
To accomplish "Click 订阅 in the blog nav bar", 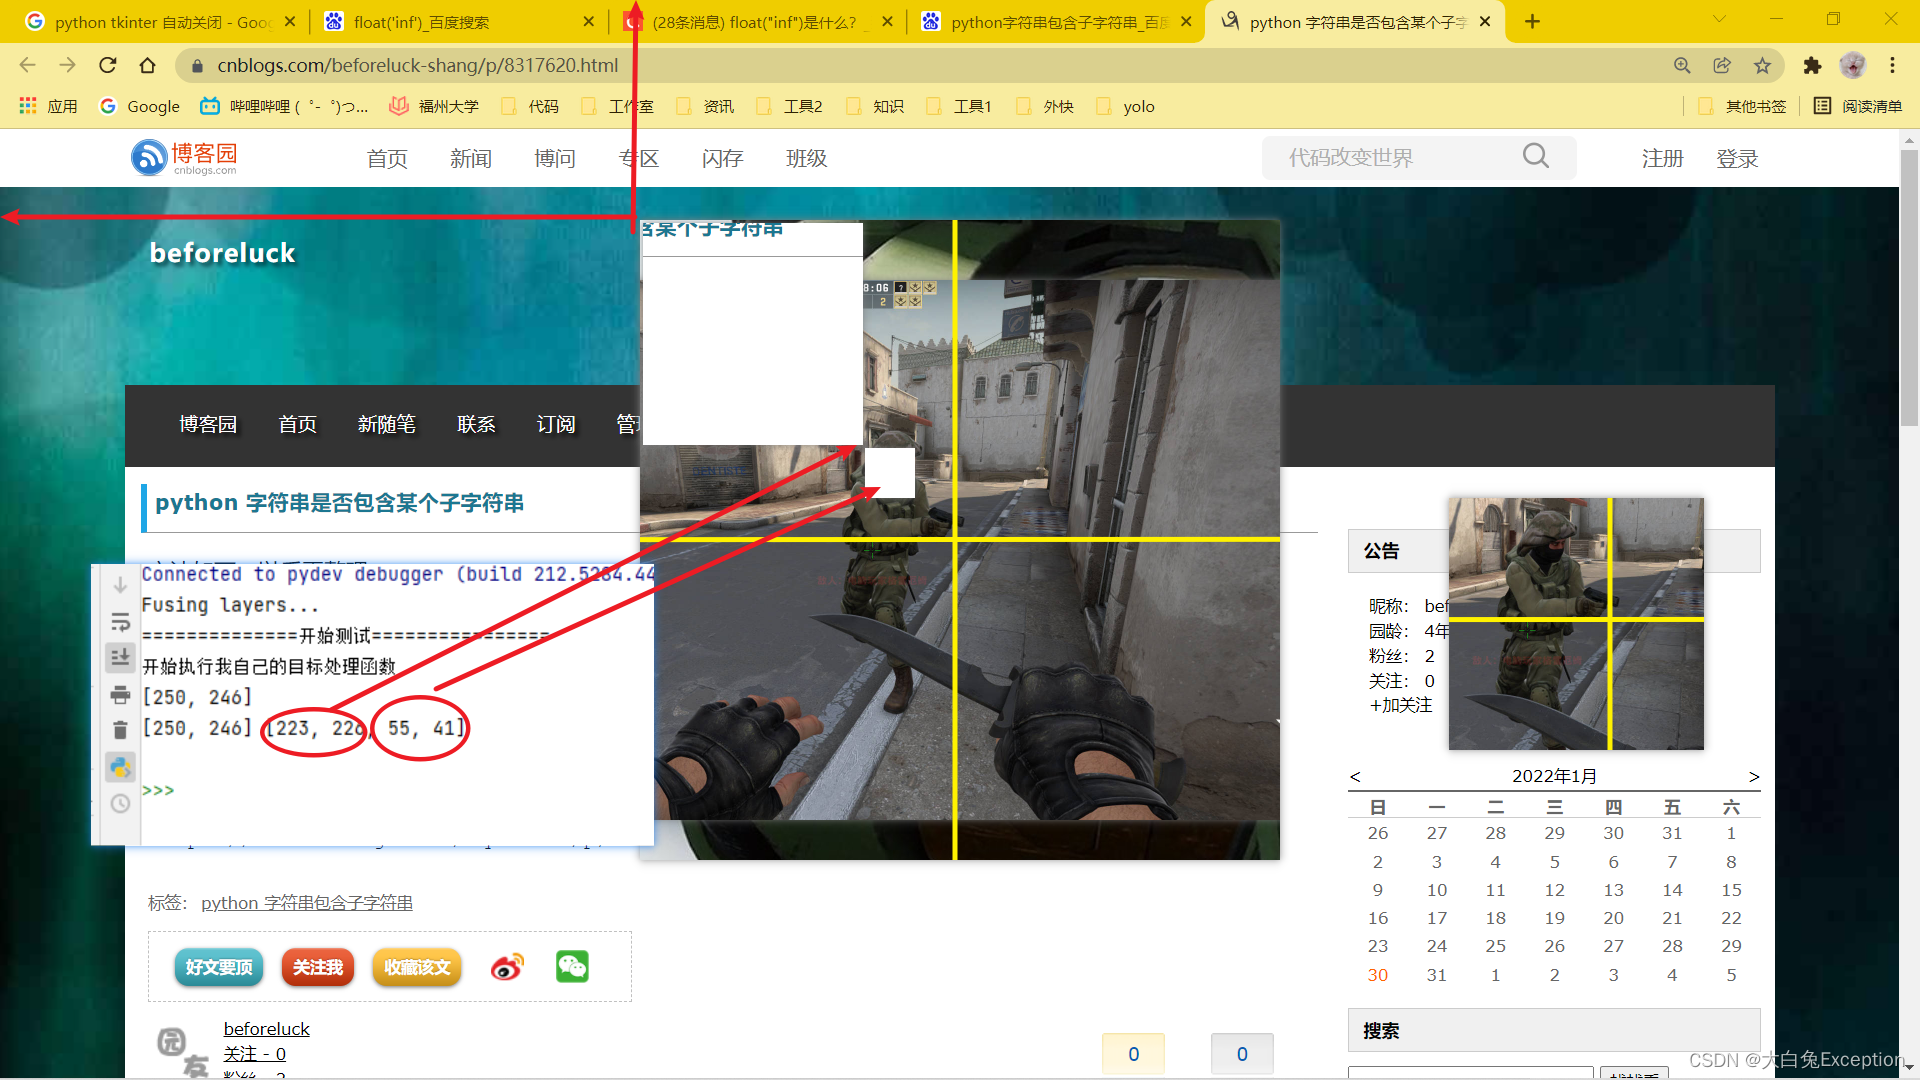I will point(556,424).
